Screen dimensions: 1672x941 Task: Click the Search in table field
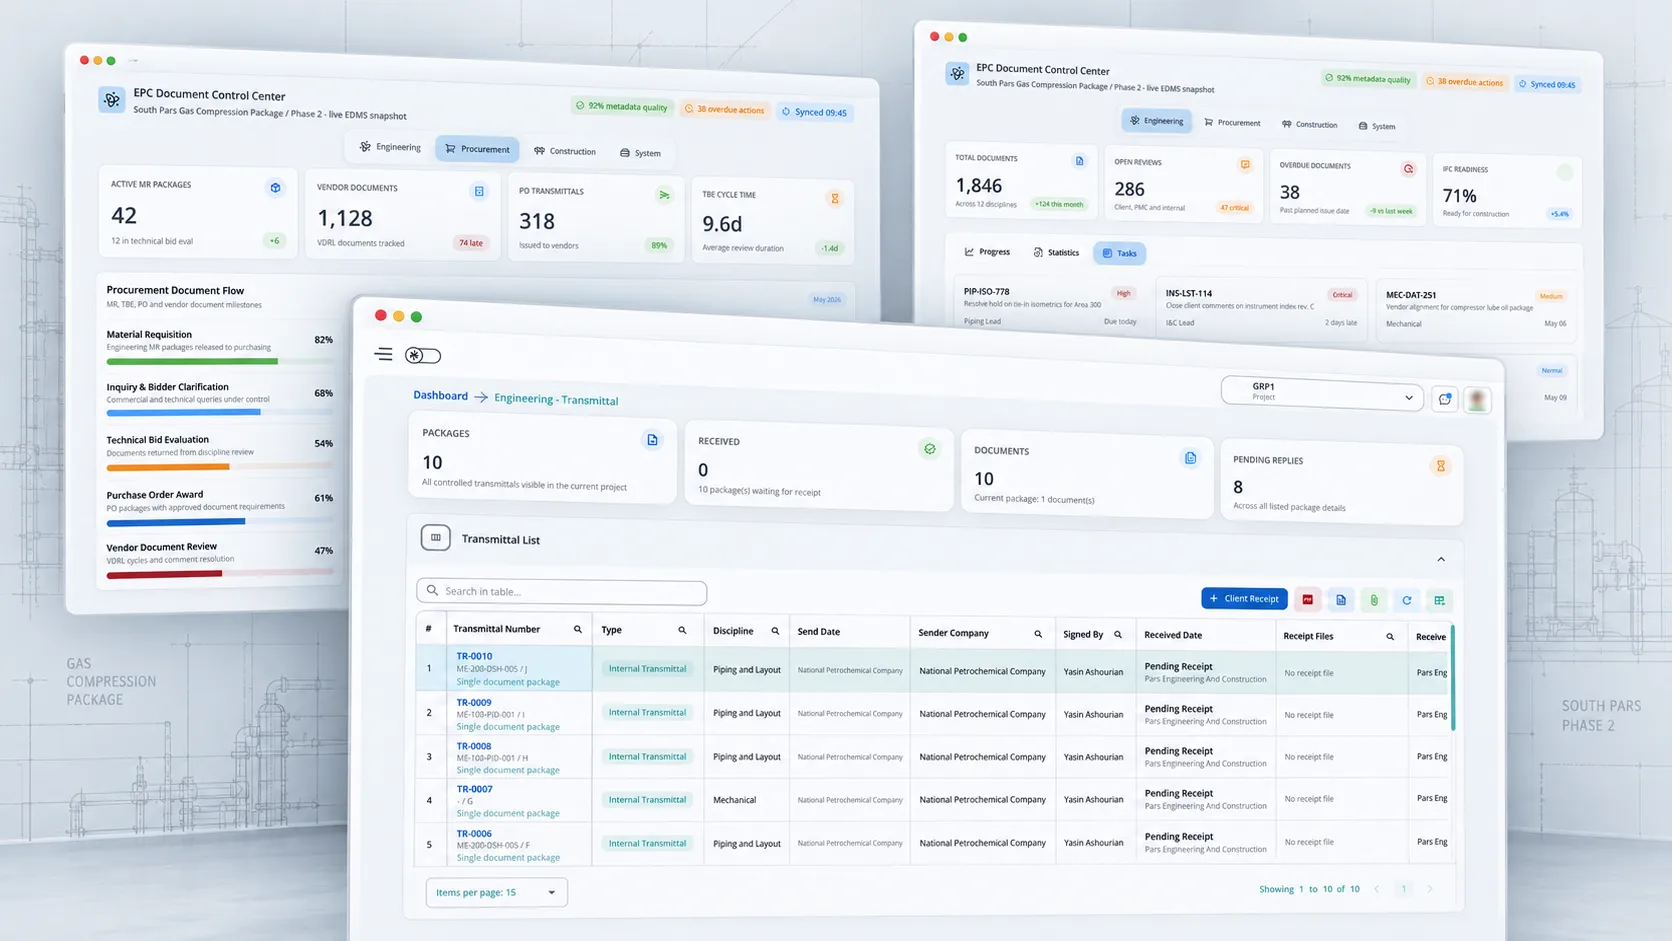(561, 591)
